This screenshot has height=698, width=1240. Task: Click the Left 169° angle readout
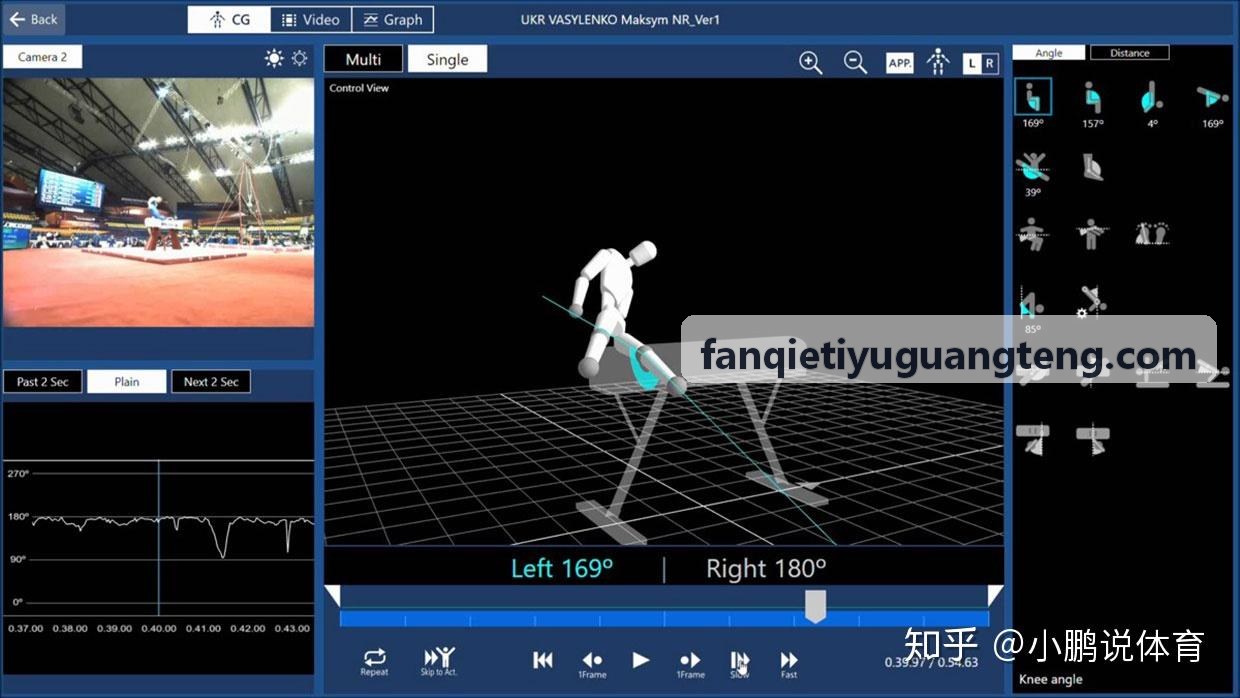[562, 569]
